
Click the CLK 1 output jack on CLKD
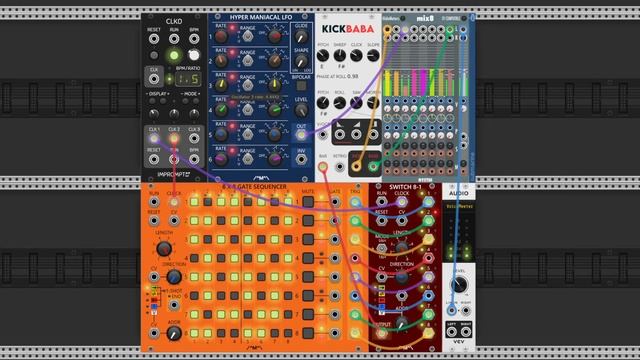click(154, 139)
